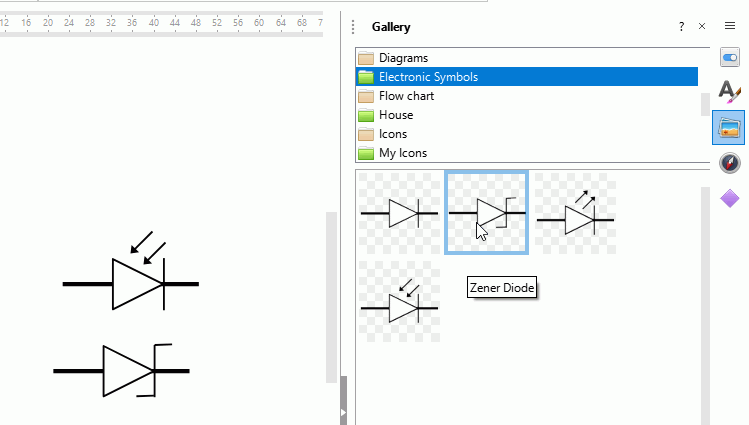Image resolution: width=749 pixels, height=425 pixels.
Task: Click the Gallery panel help question mark
Action: pyautogui.click(x=681, y=27)
